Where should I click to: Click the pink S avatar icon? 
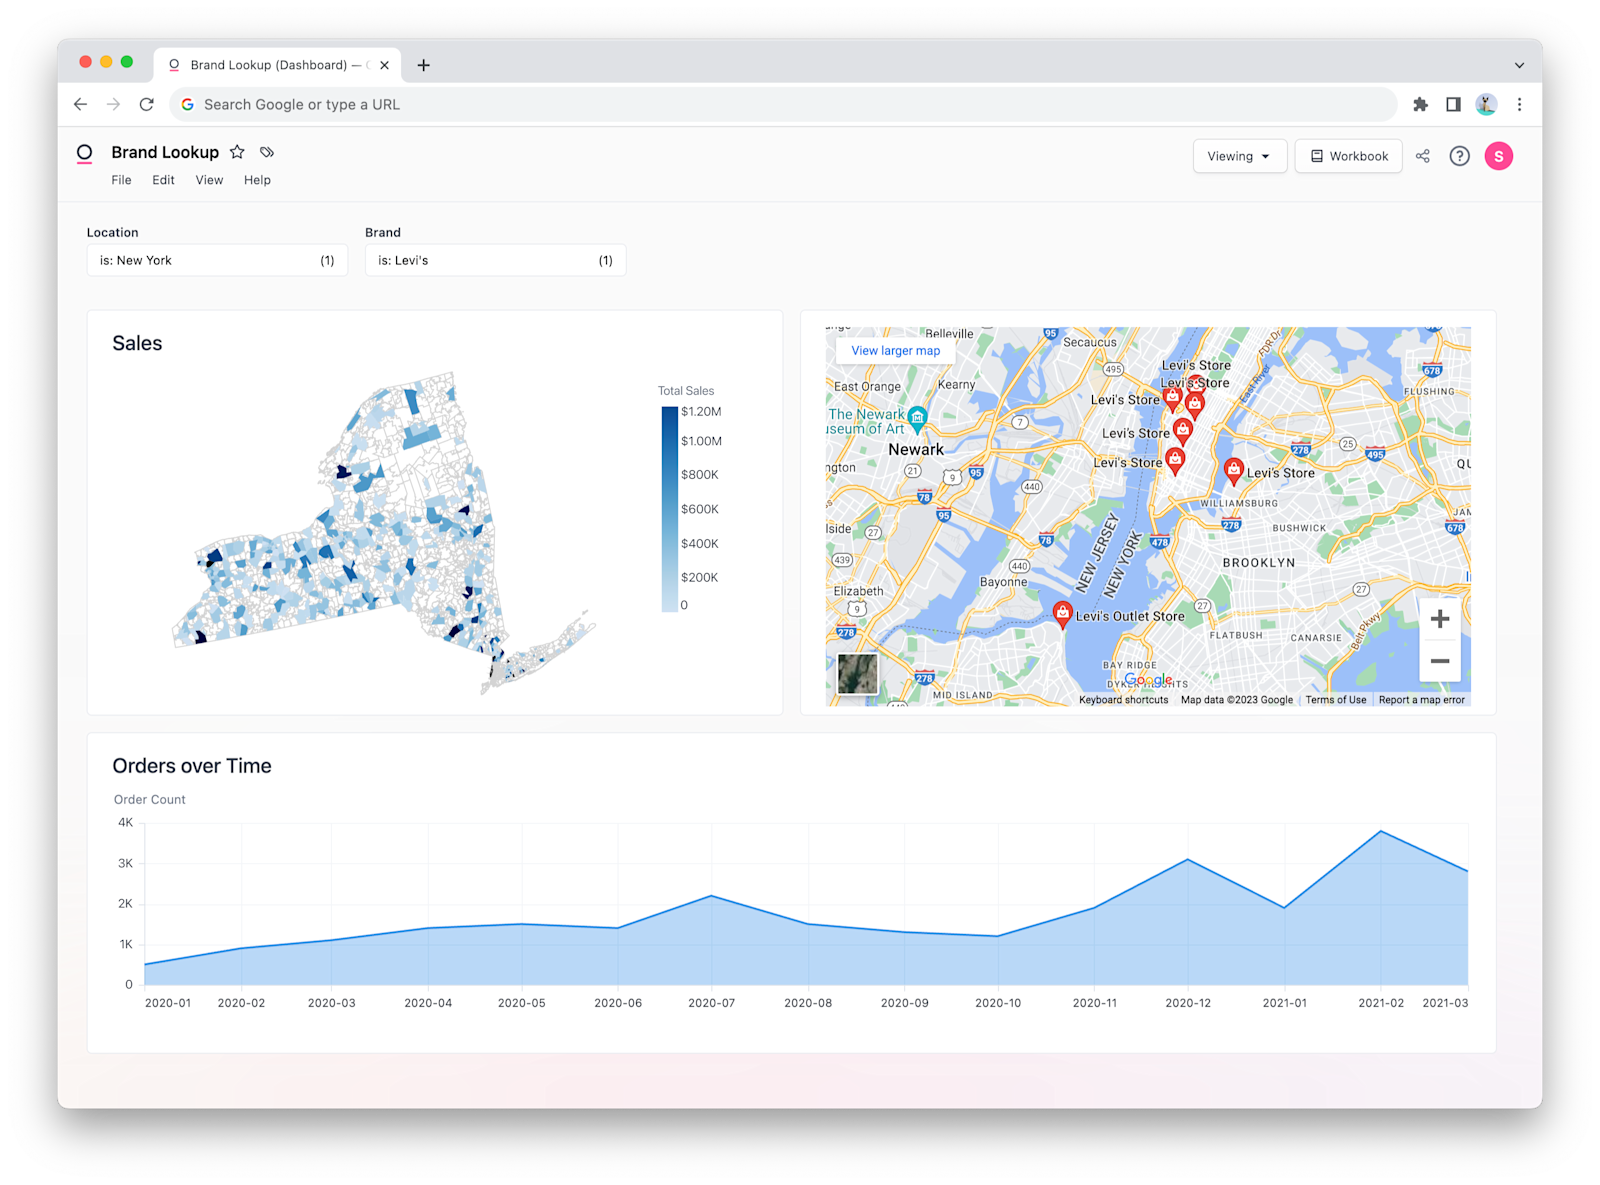click(1498, 156)
